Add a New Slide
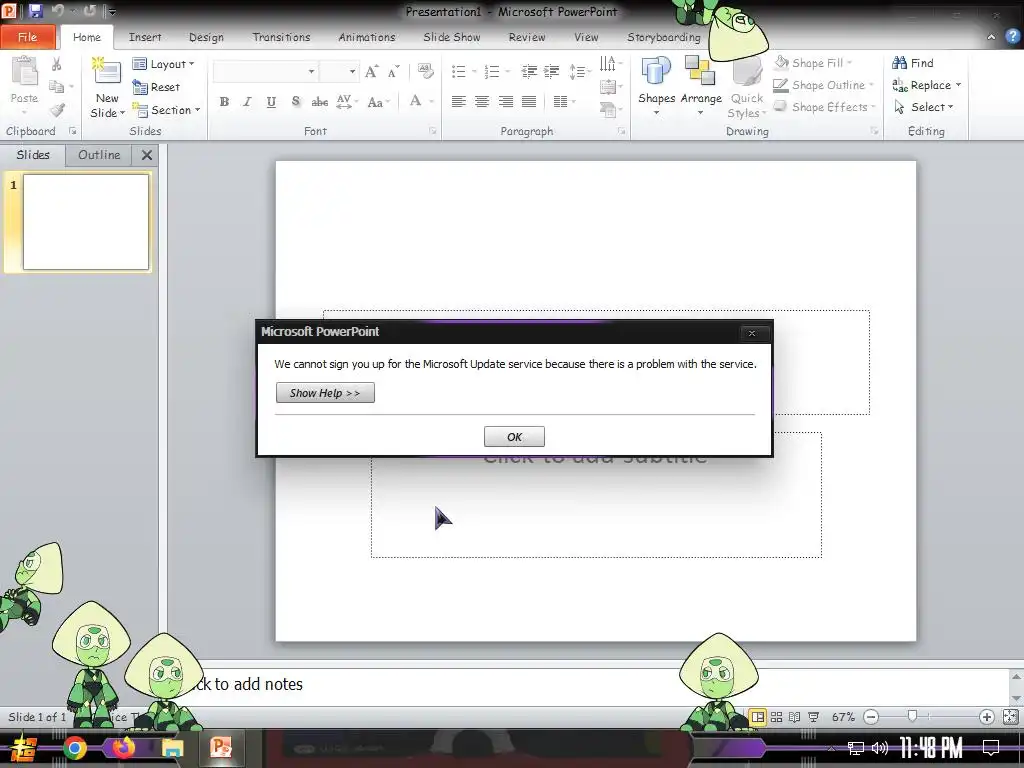The width and height of the screenshot is (1024, 768). tap(107, 88)
